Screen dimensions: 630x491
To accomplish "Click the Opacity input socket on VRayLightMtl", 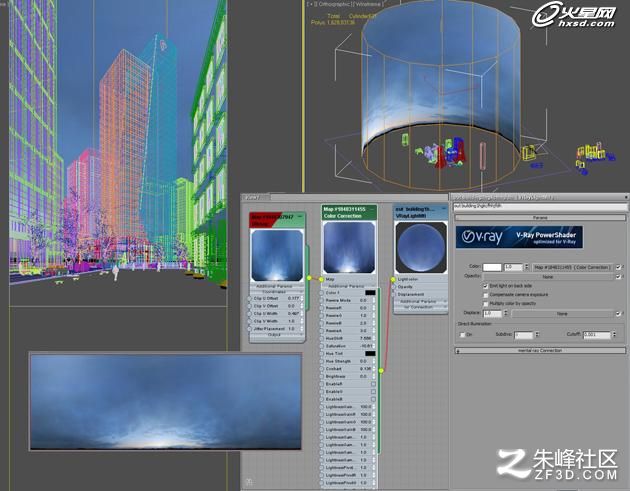I will click(x=393, y=287).
